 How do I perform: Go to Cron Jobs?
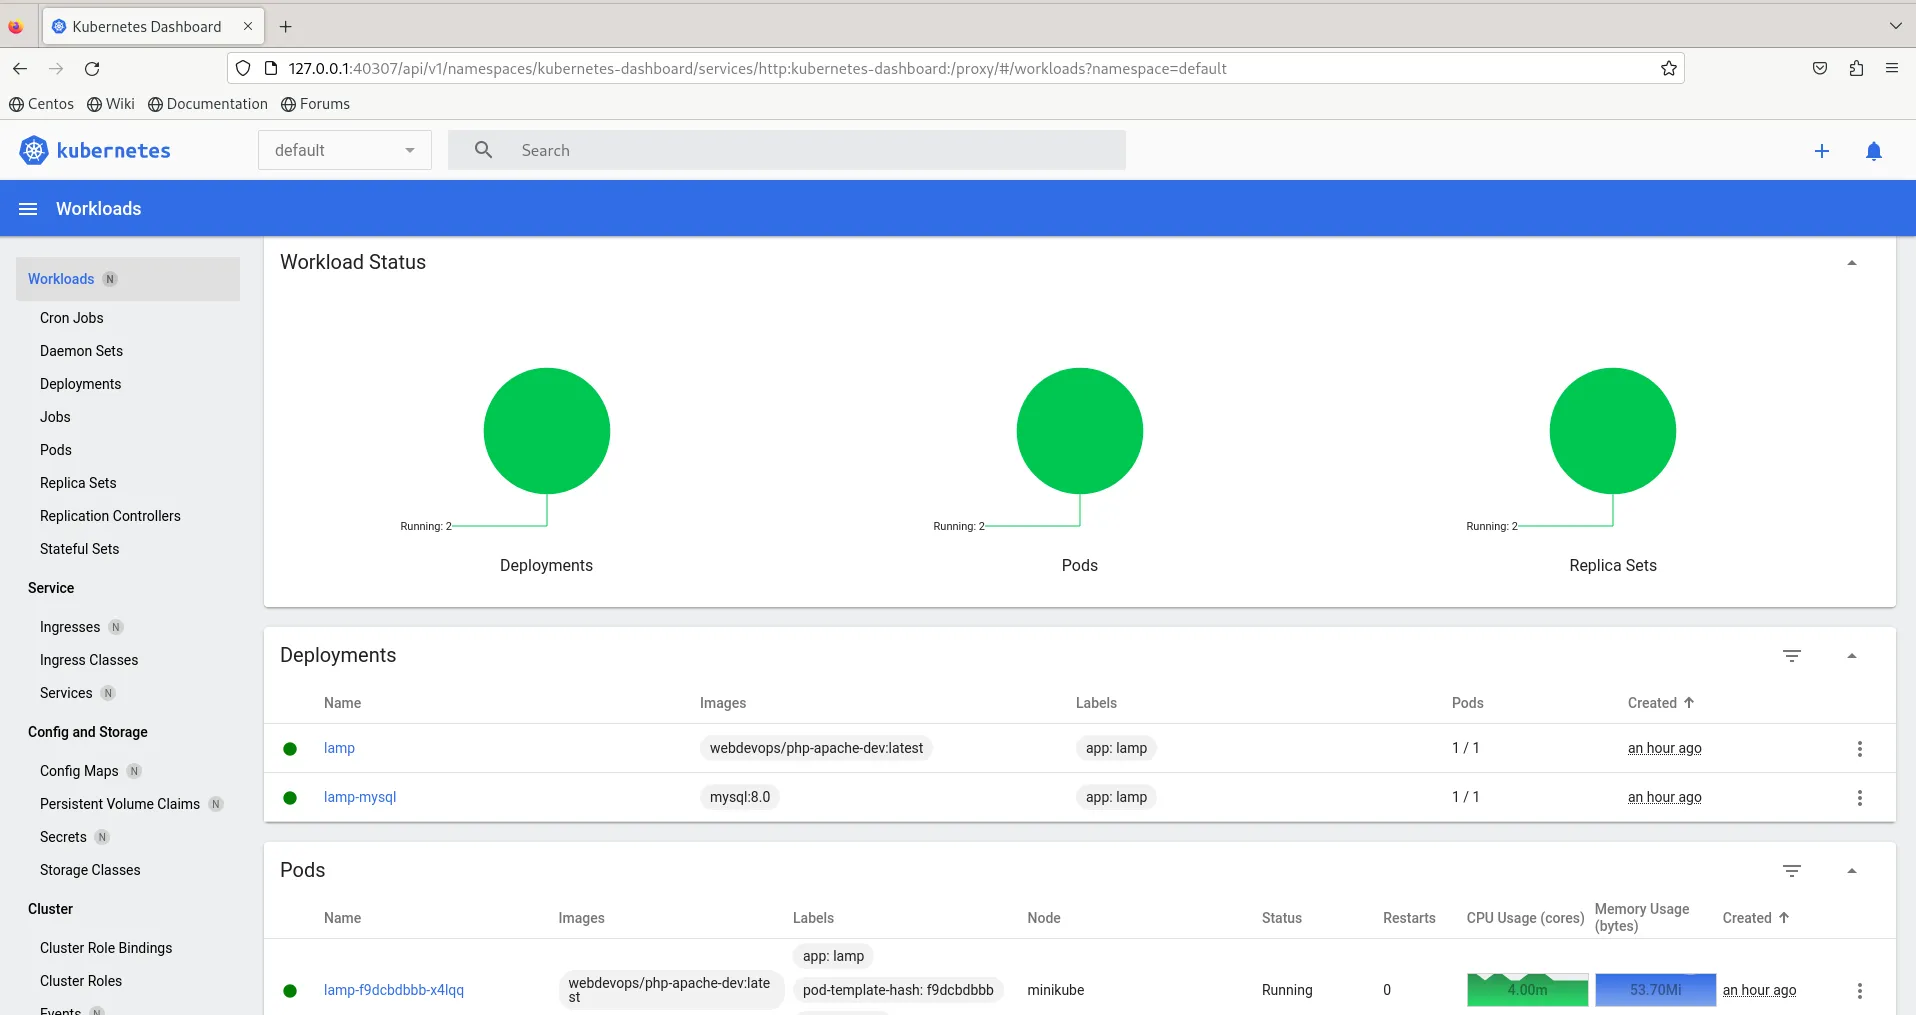(72, 318)
